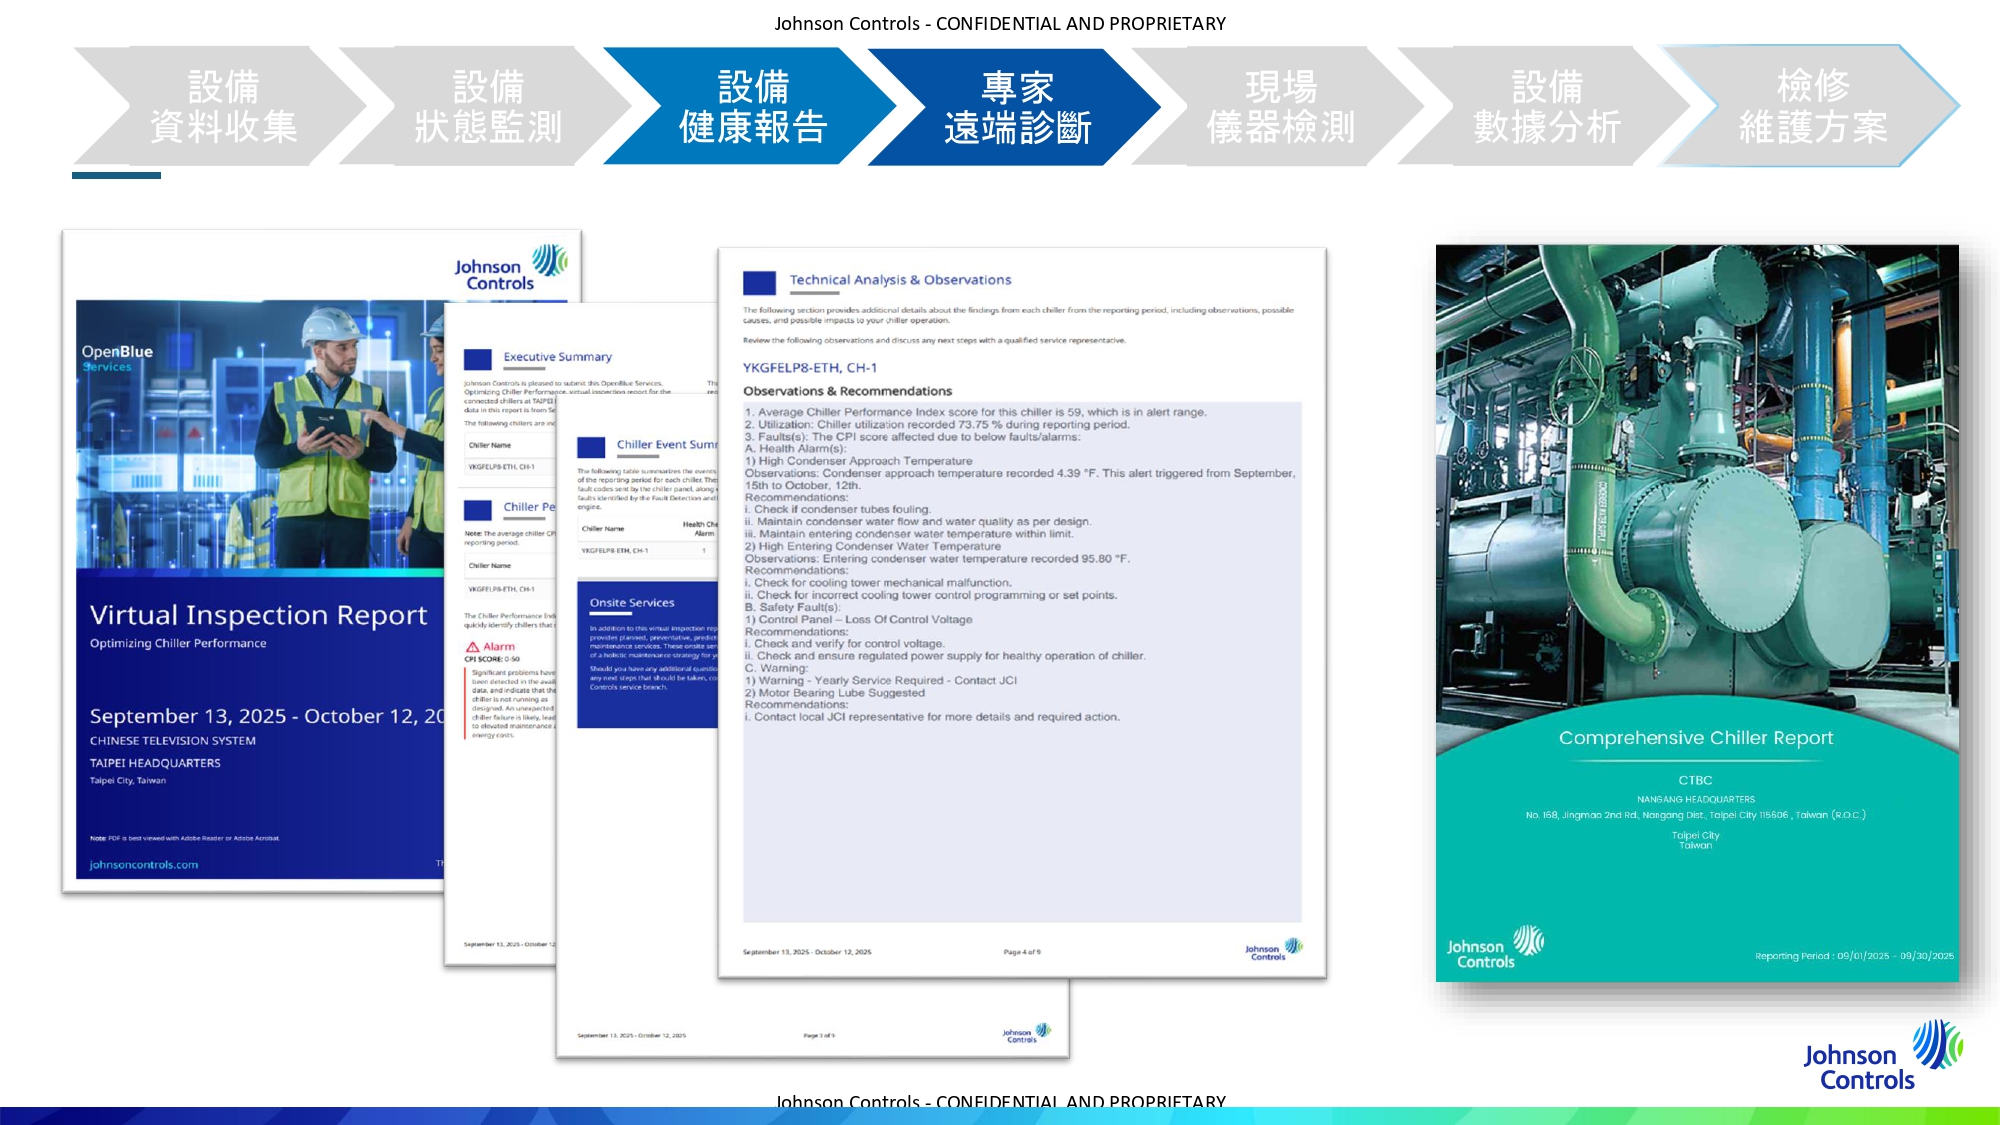Click the highlighted 設備健康報告 step
This screenshot has width=2000, height=1125.
752,106
